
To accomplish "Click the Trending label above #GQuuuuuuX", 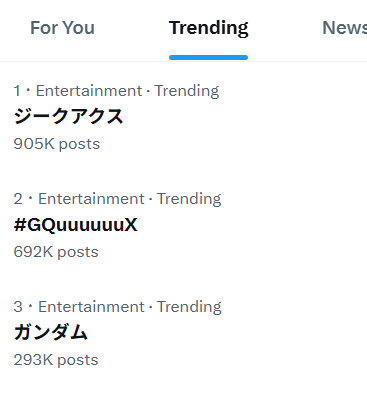I will [189, 199].
